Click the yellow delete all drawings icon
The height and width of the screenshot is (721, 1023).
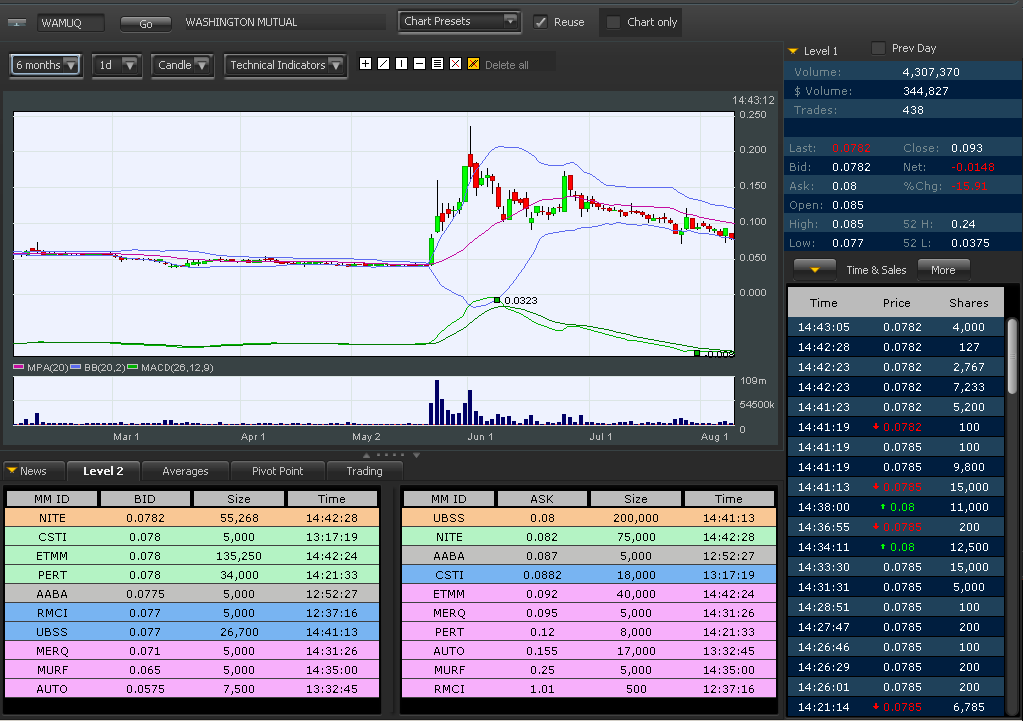coord(474,64)
